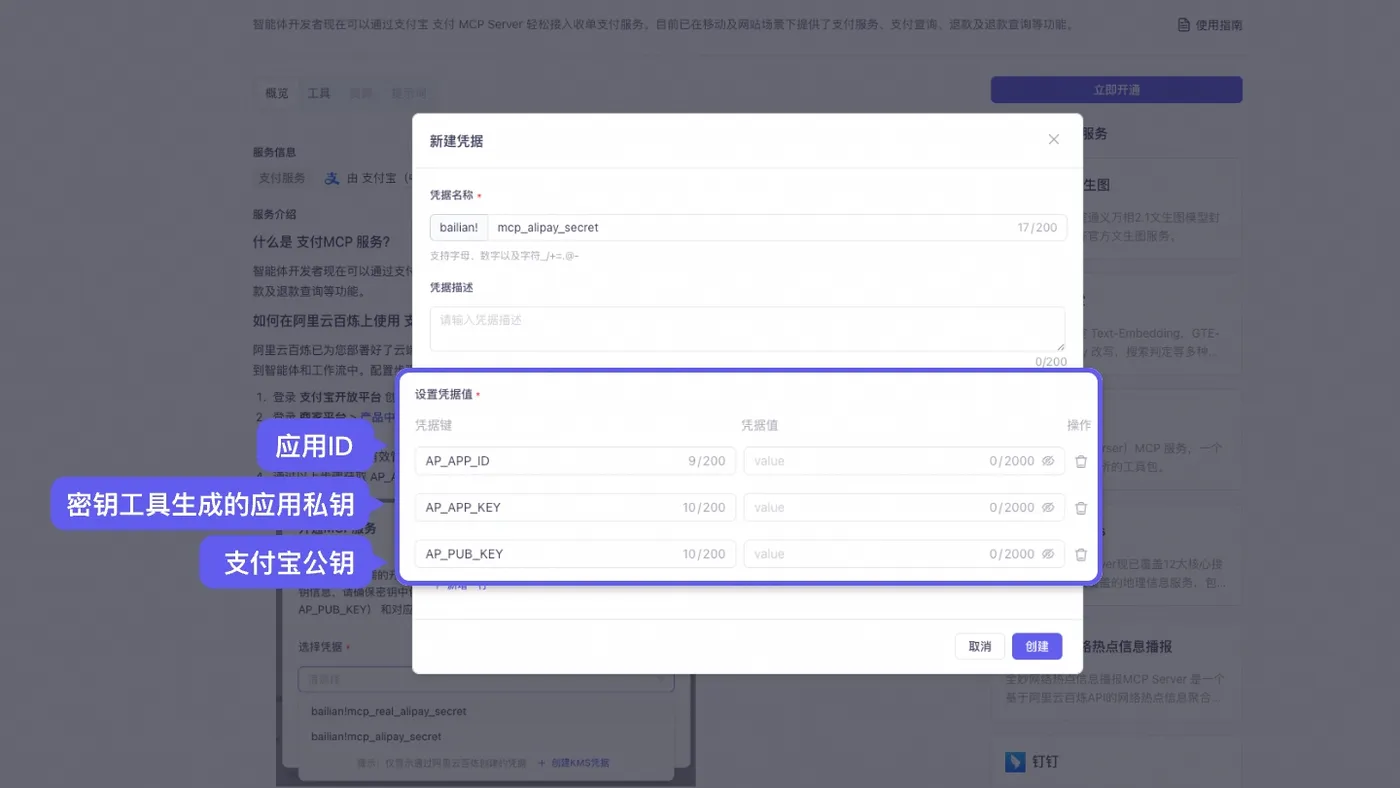The width and height of the screenshot is (1400, 788).
Task: Click the 支付宝 logo beside 支付服务
Action: (x=332, y=178)
